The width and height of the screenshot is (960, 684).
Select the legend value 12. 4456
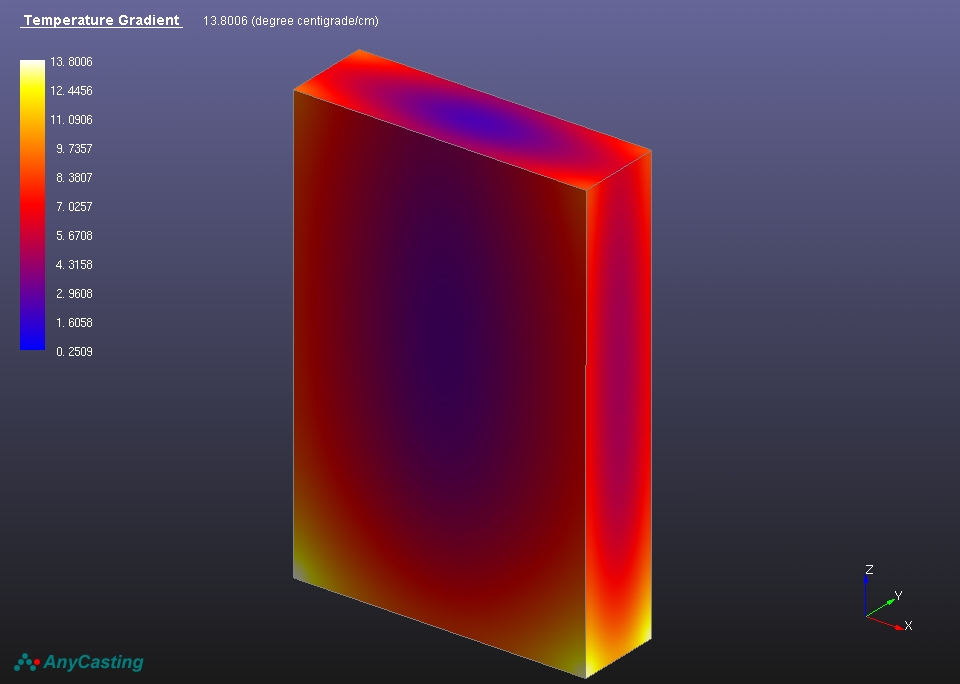pyautogui.click(x=72, y=91)
